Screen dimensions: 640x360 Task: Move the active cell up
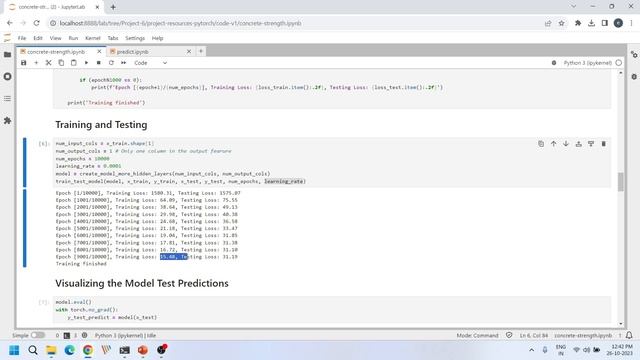point(553,144)
